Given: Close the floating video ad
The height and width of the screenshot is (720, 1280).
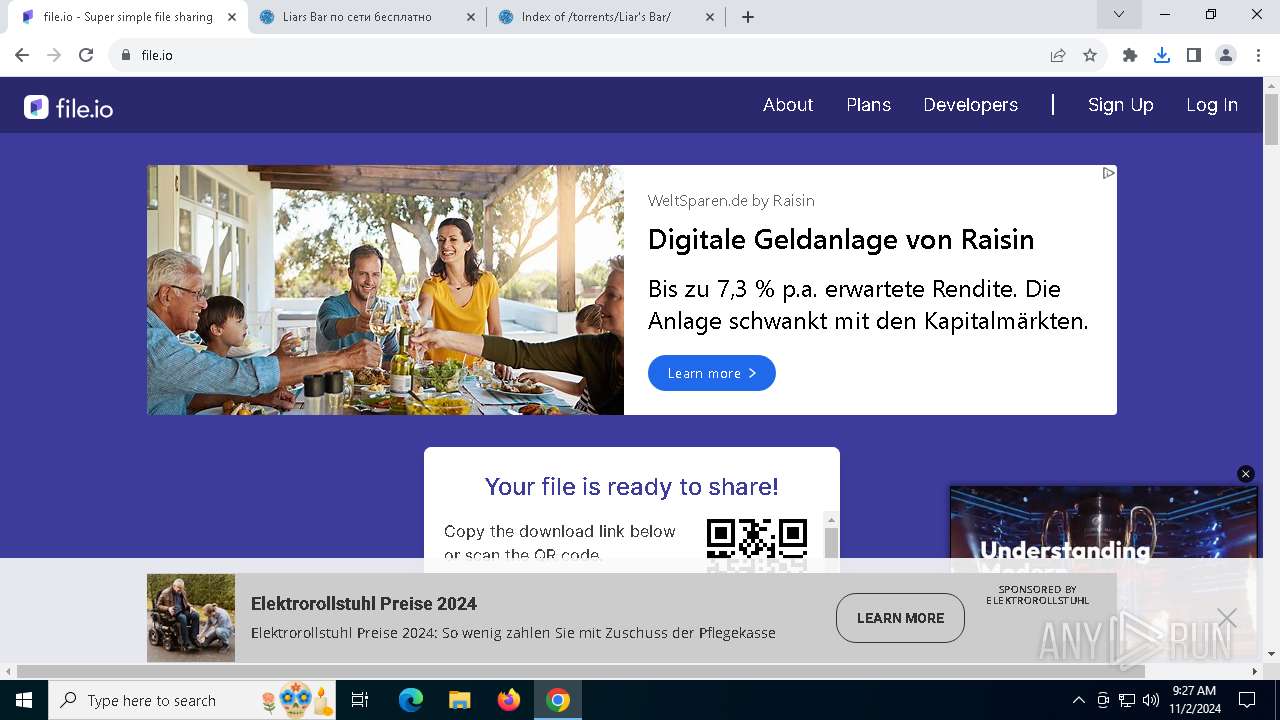Looking at the screenshot, I should [x=1246, y=474].
